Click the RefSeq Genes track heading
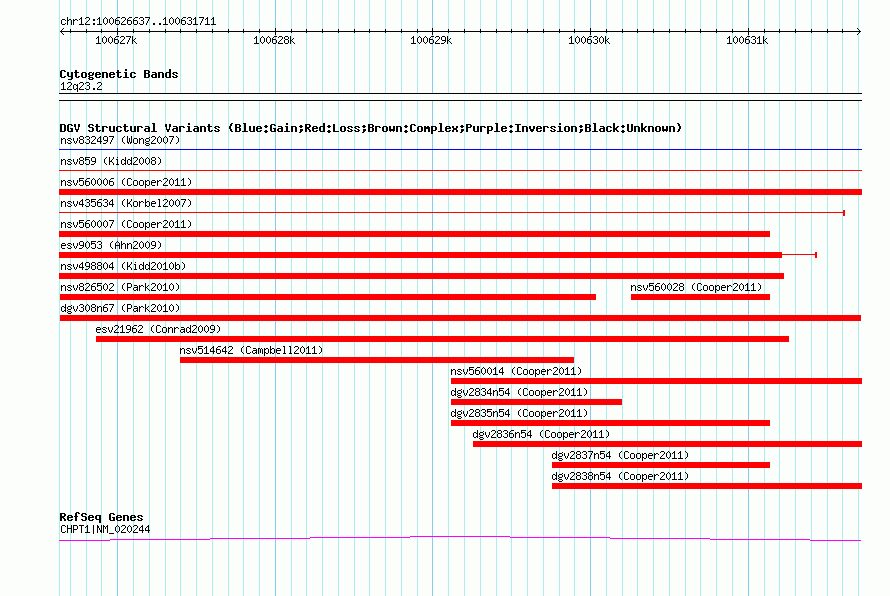Screen dimensions: 890x596 point(101,517)
